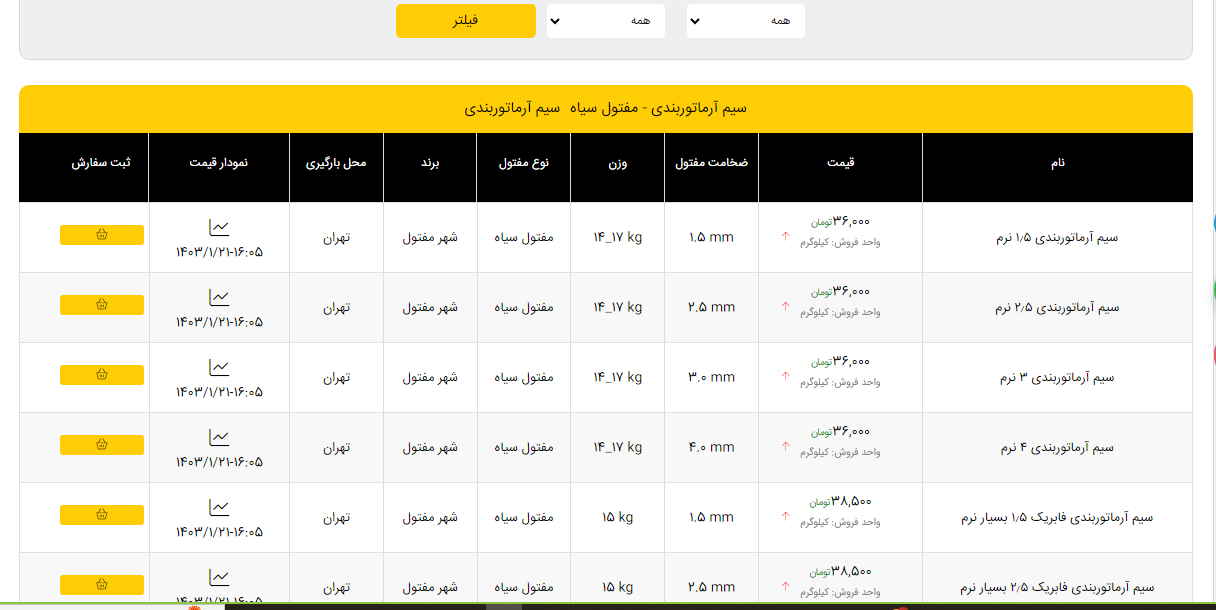Add فابریک ۱/۵ بسیار نرم to order basket
This screenshot has width=1216, height=610.
tap(102, 515)
